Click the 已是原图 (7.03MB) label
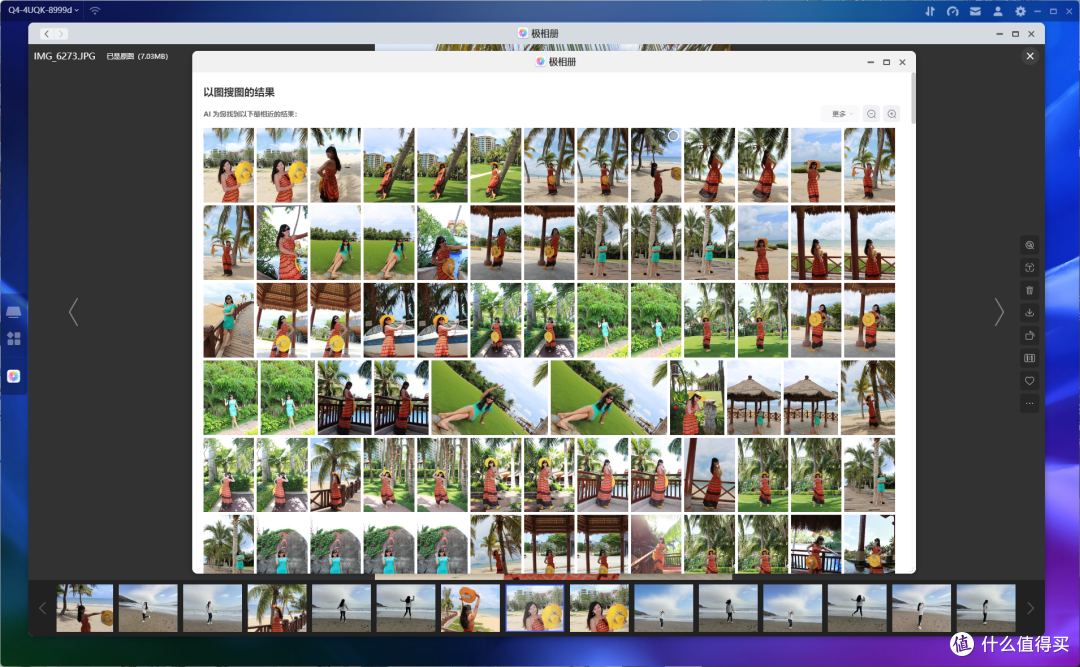Viewport: 1080px width, 667px height. click(x=137, y=57)
